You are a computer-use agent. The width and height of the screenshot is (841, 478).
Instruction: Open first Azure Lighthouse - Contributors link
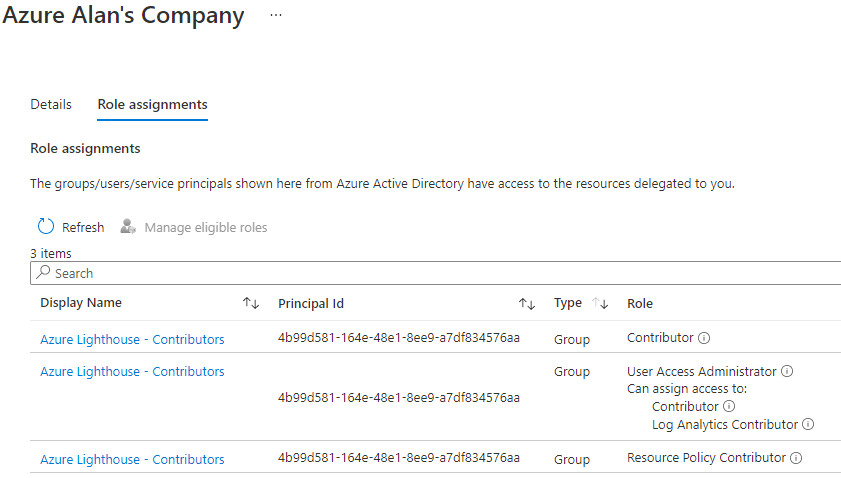(132, 339)
